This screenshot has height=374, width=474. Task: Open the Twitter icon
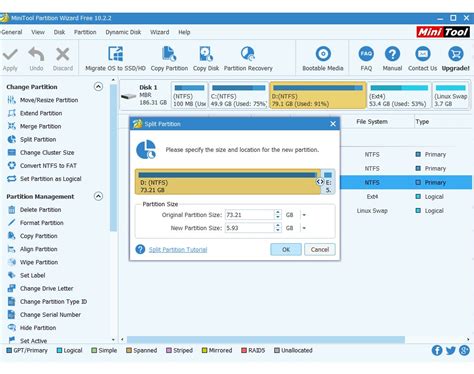451,350
